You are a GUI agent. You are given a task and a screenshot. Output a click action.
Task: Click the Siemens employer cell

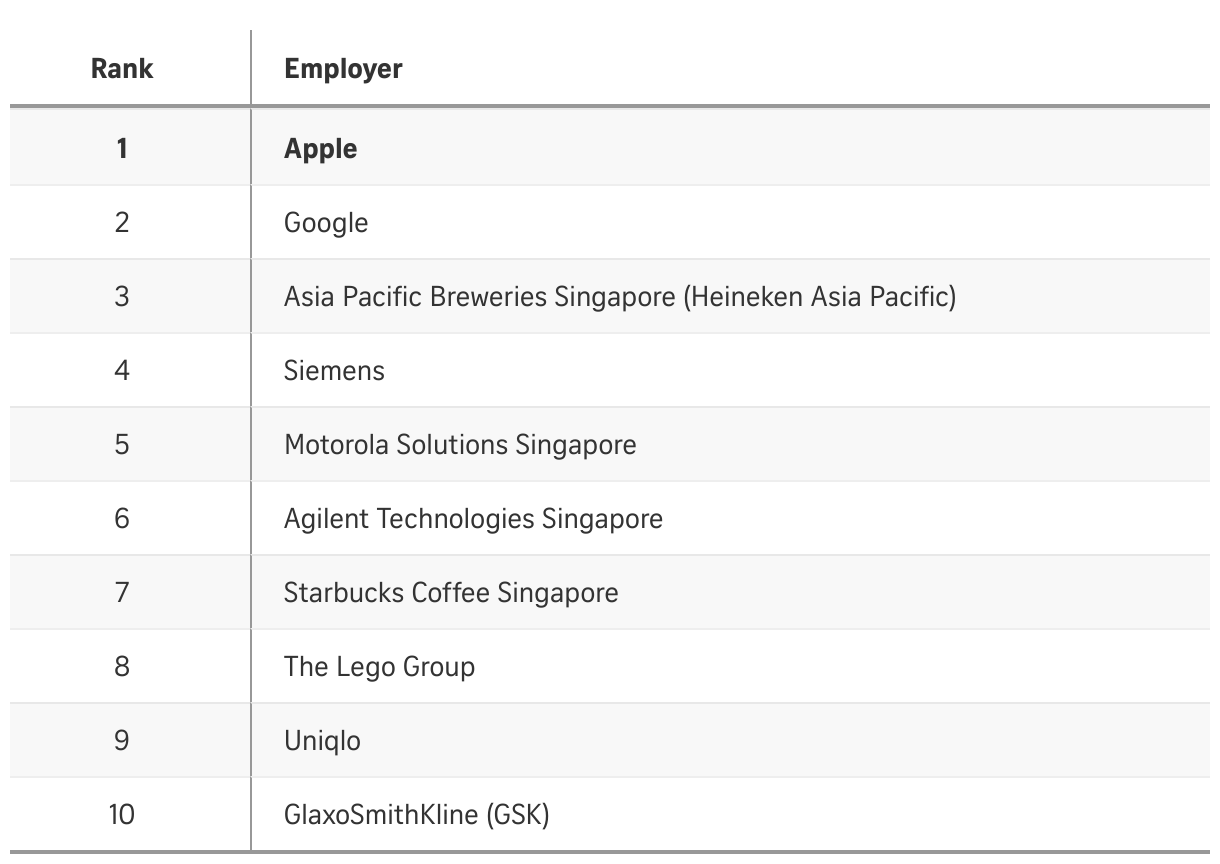coord(334,371)
